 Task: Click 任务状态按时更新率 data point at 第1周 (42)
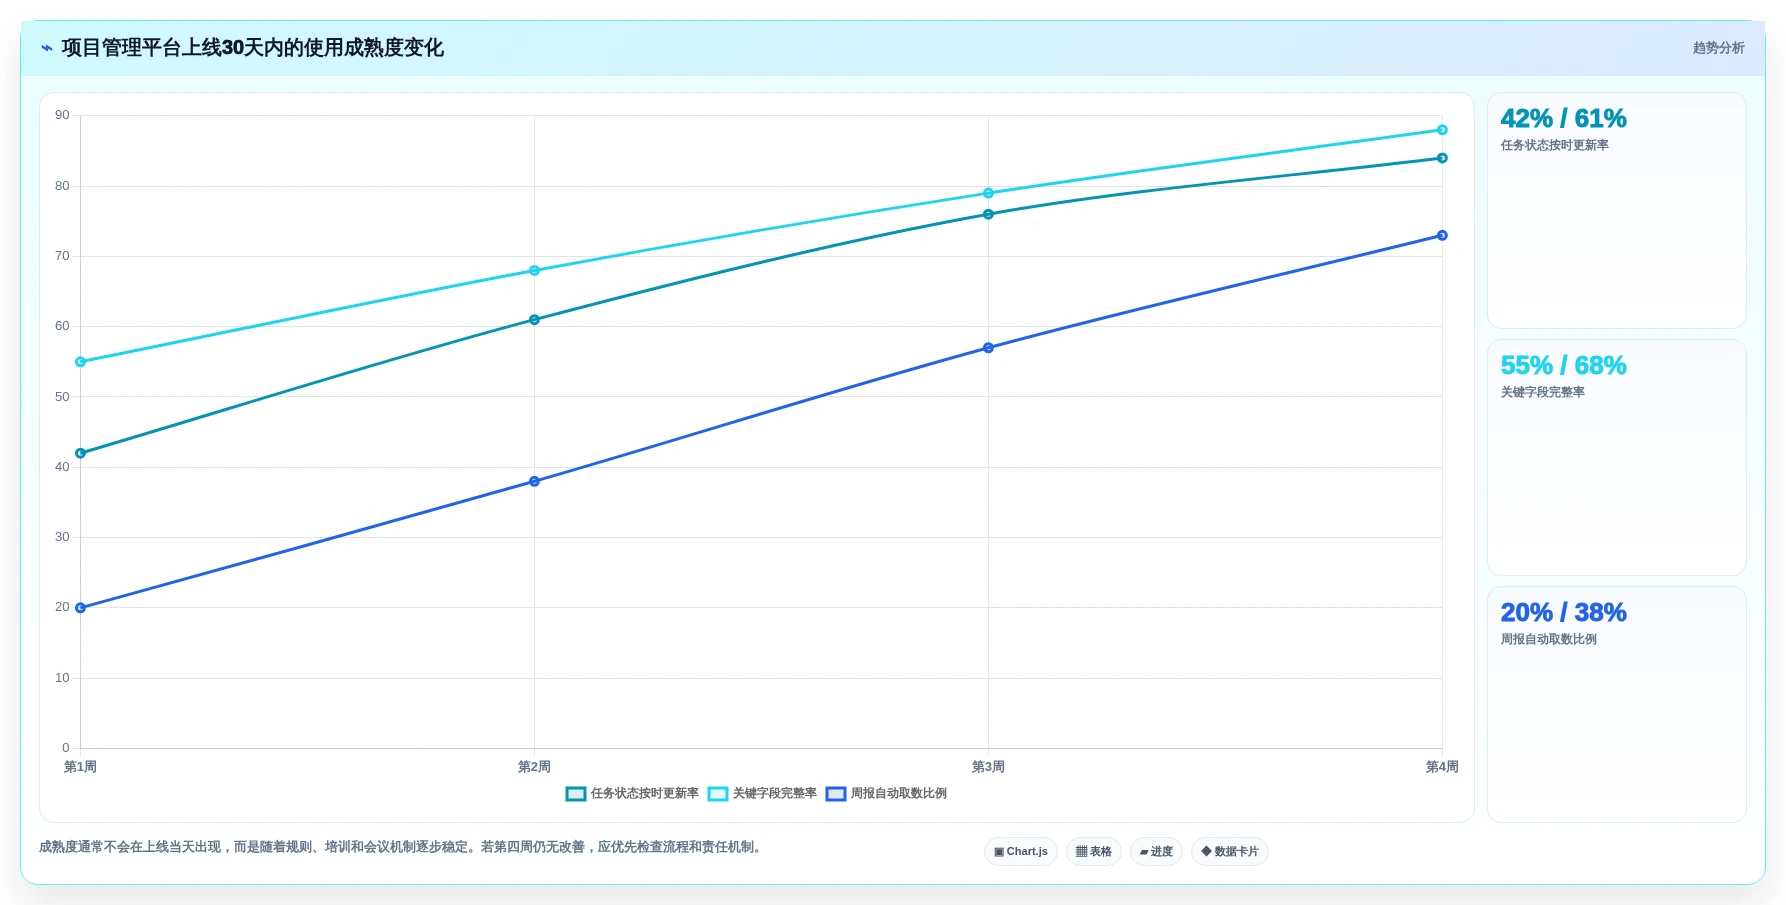click(x=81, y=453)
